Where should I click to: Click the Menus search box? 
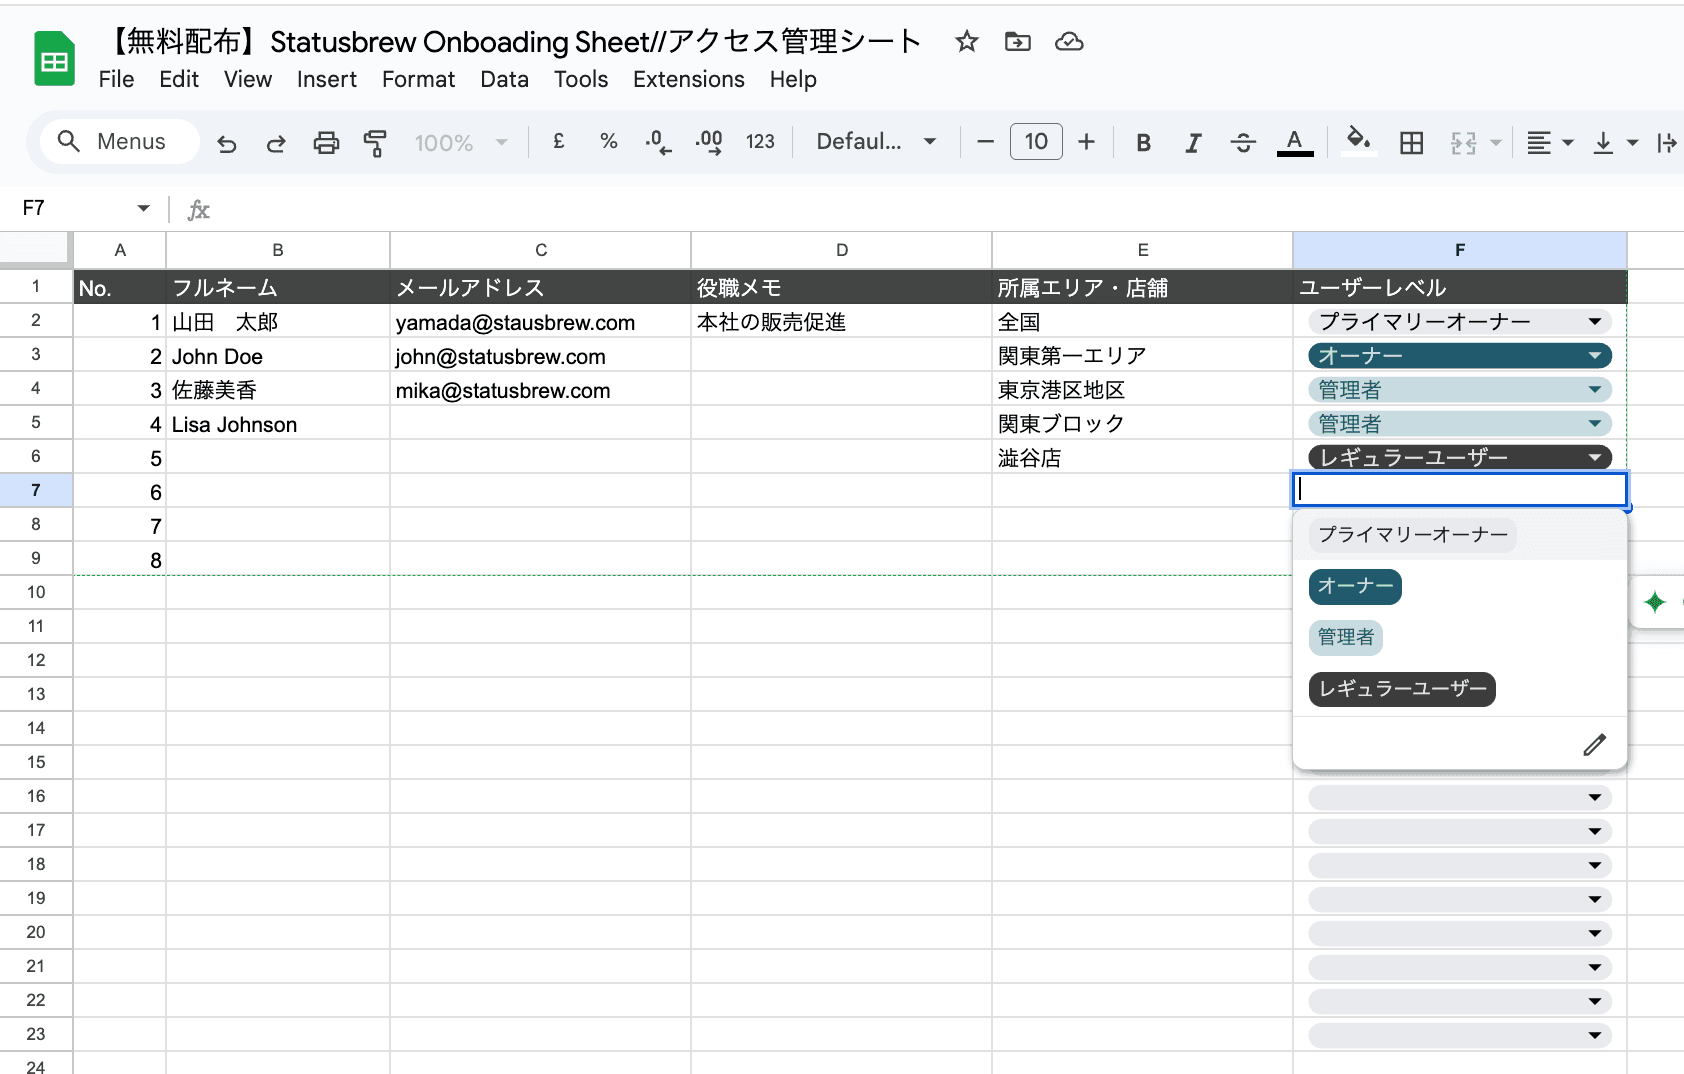coord(120,142)
